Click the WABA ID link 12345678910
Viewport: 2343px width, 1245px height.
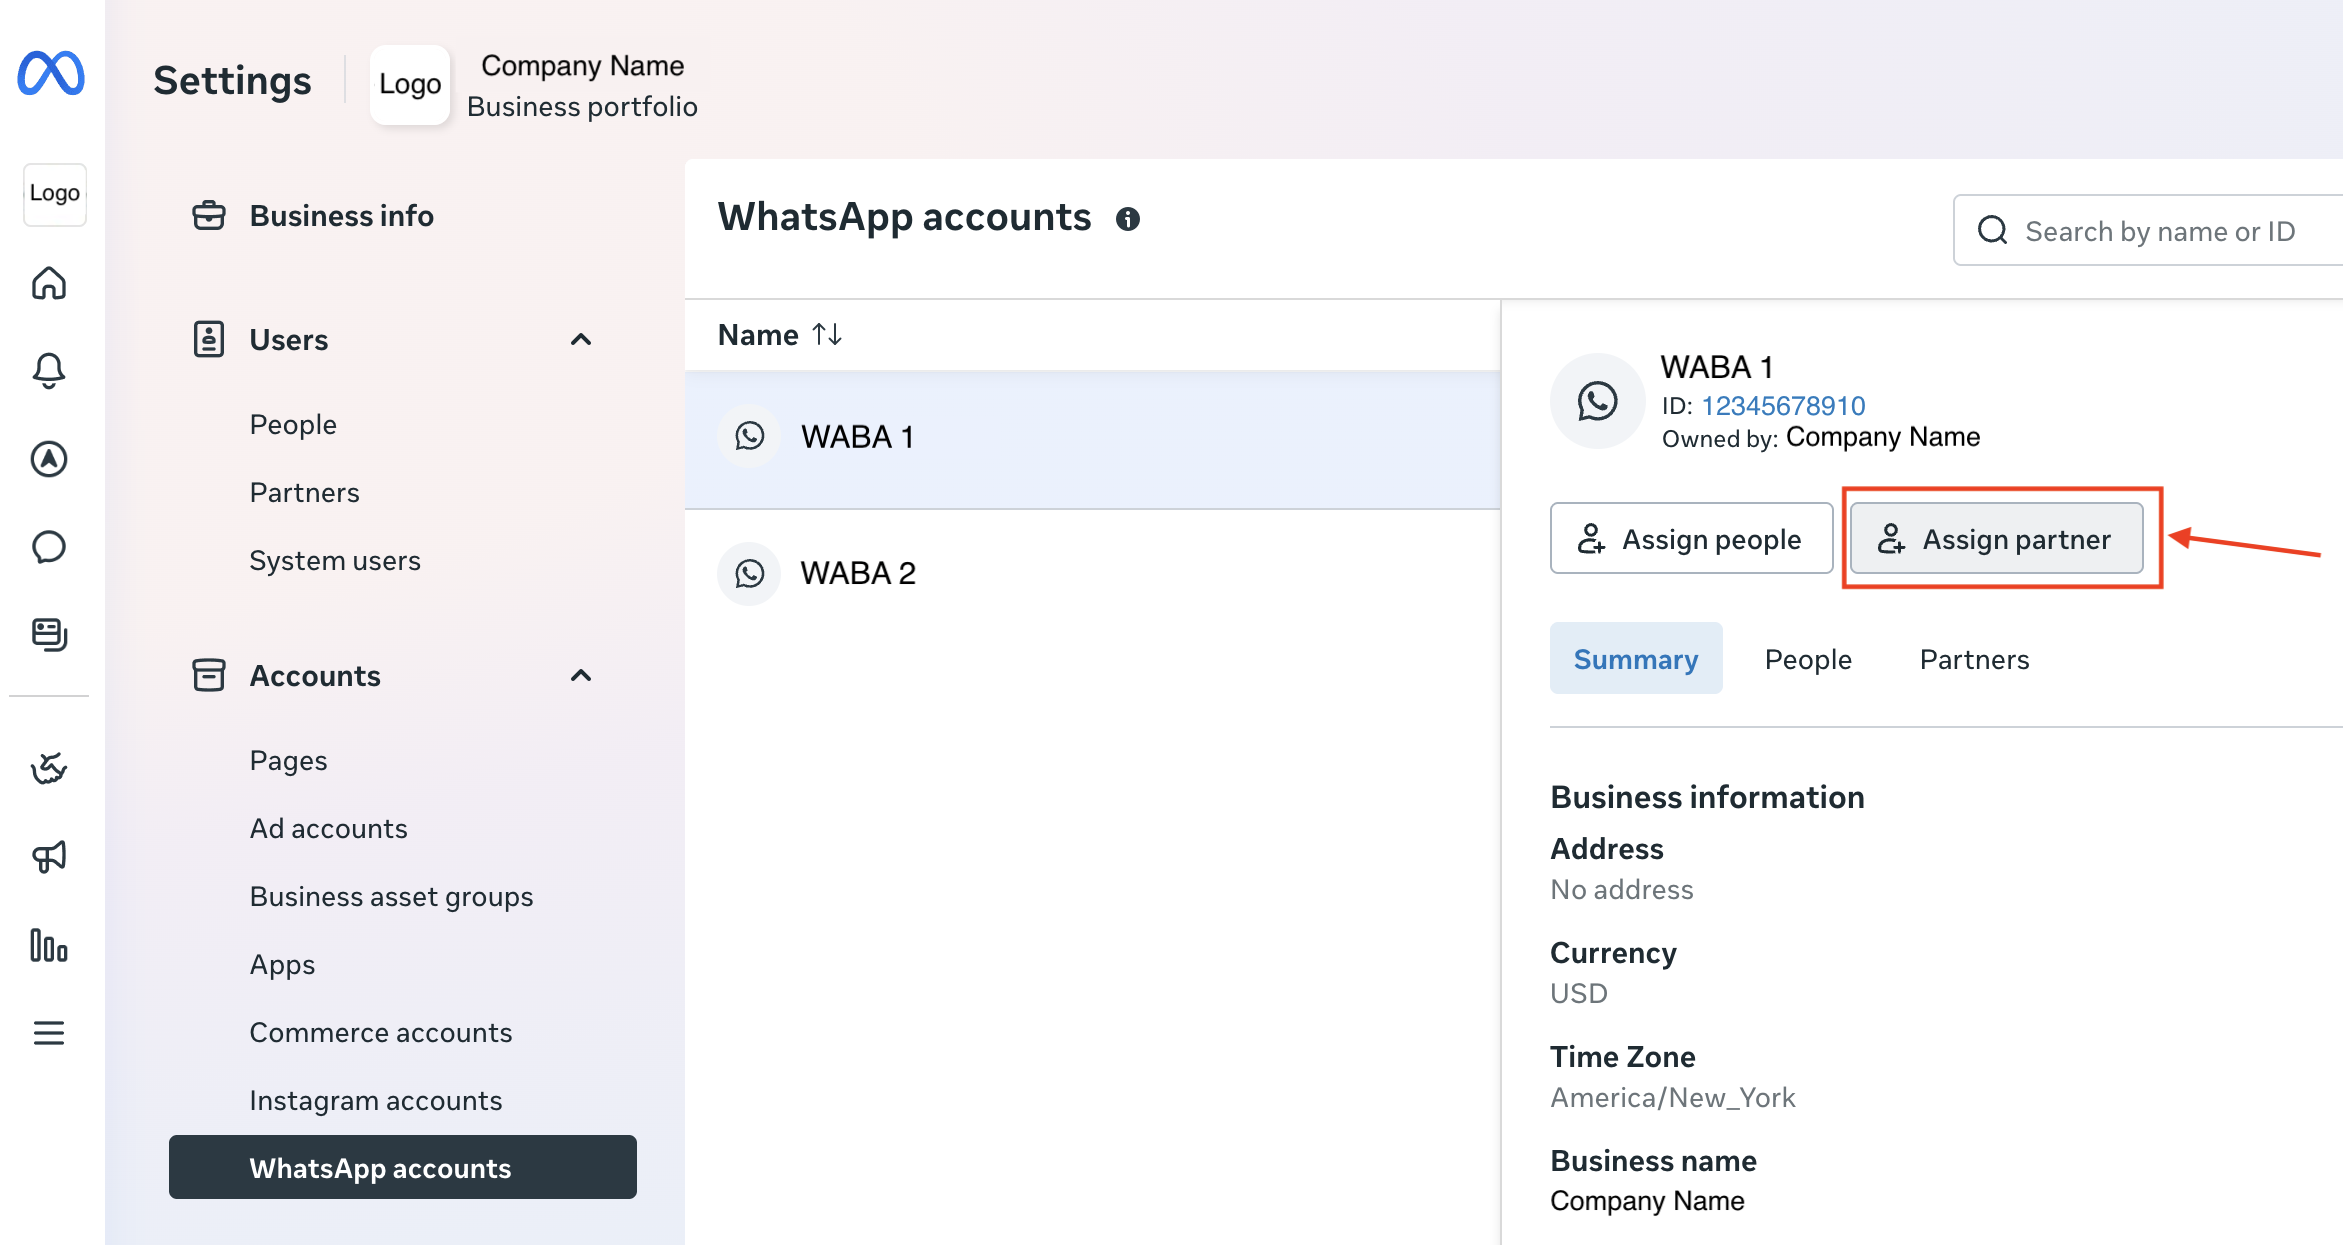point(1784,406)
